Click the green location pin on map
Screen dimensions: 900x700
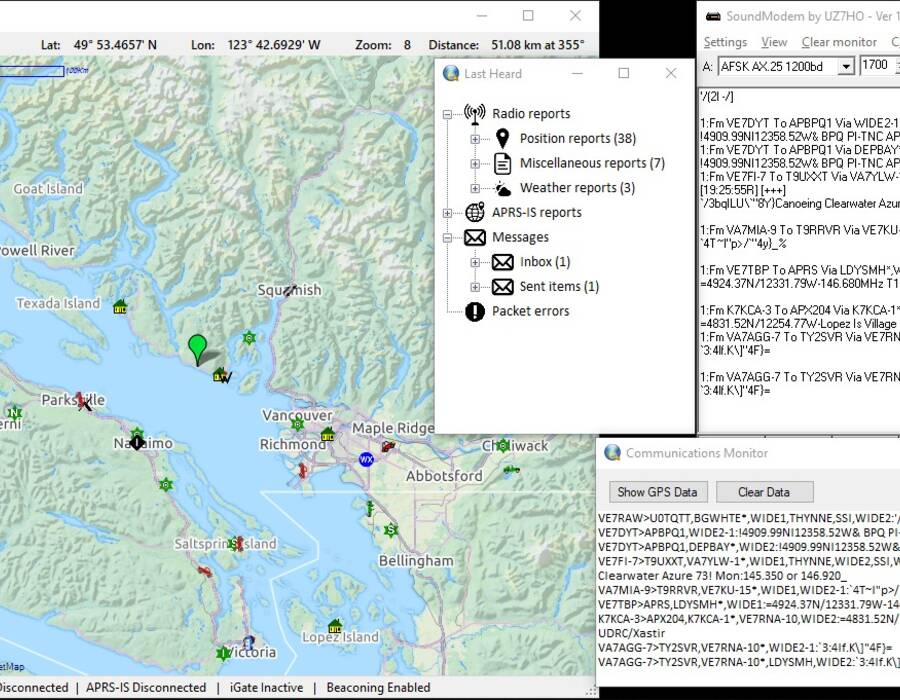point(197,349)
